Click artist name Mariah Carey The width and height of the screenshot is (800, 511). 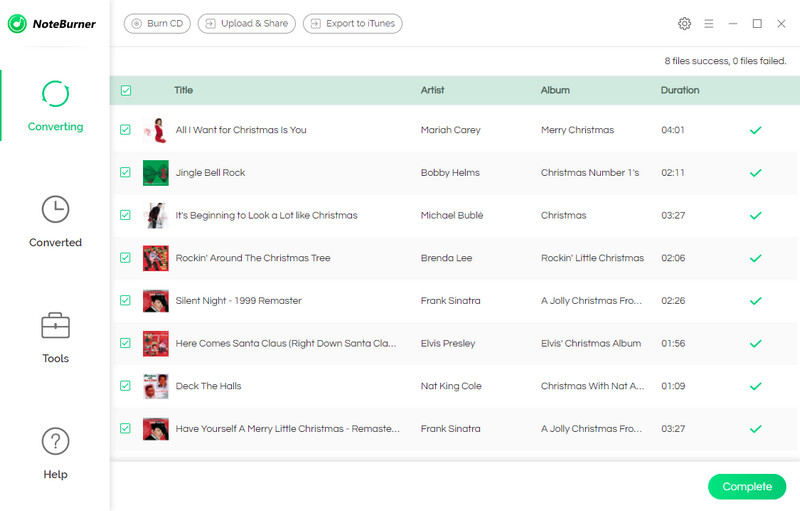pos(451,130)
